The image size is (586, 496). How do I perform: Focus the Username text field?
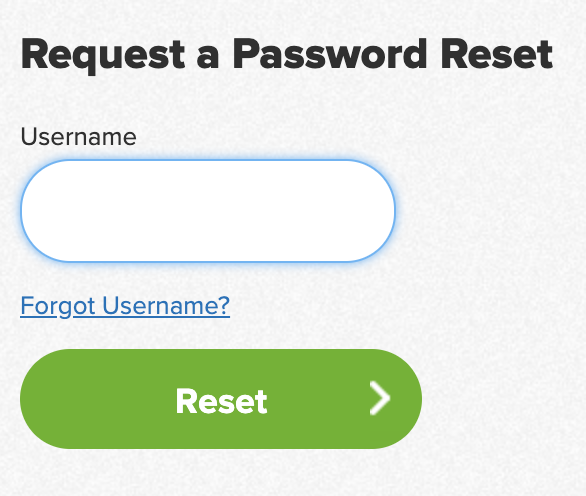click(208, 211)
